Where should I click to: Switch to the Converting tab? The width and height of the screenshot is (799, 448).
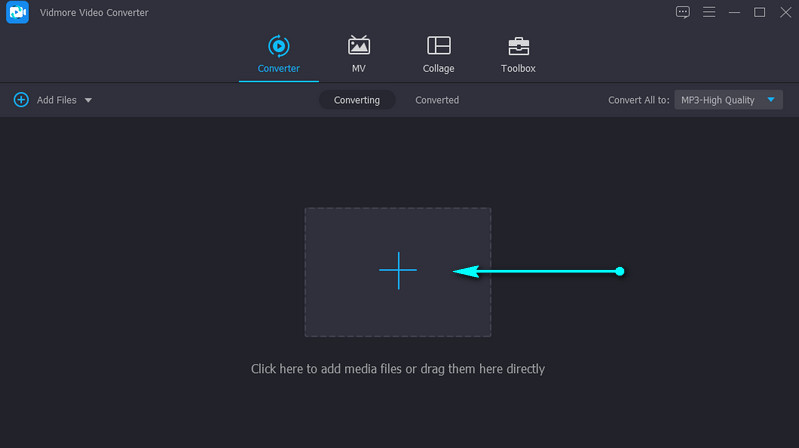[x=357, y=100]
